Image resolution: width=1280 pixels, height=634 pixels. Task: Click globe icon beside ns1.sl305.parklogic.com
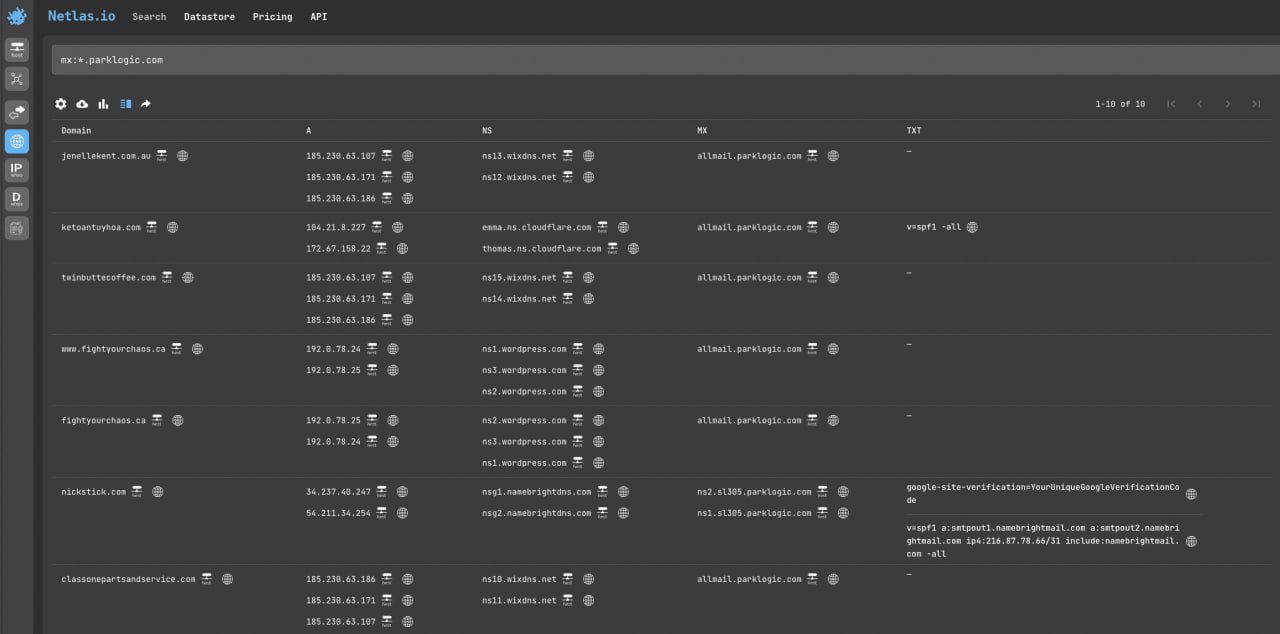[843, 513]
